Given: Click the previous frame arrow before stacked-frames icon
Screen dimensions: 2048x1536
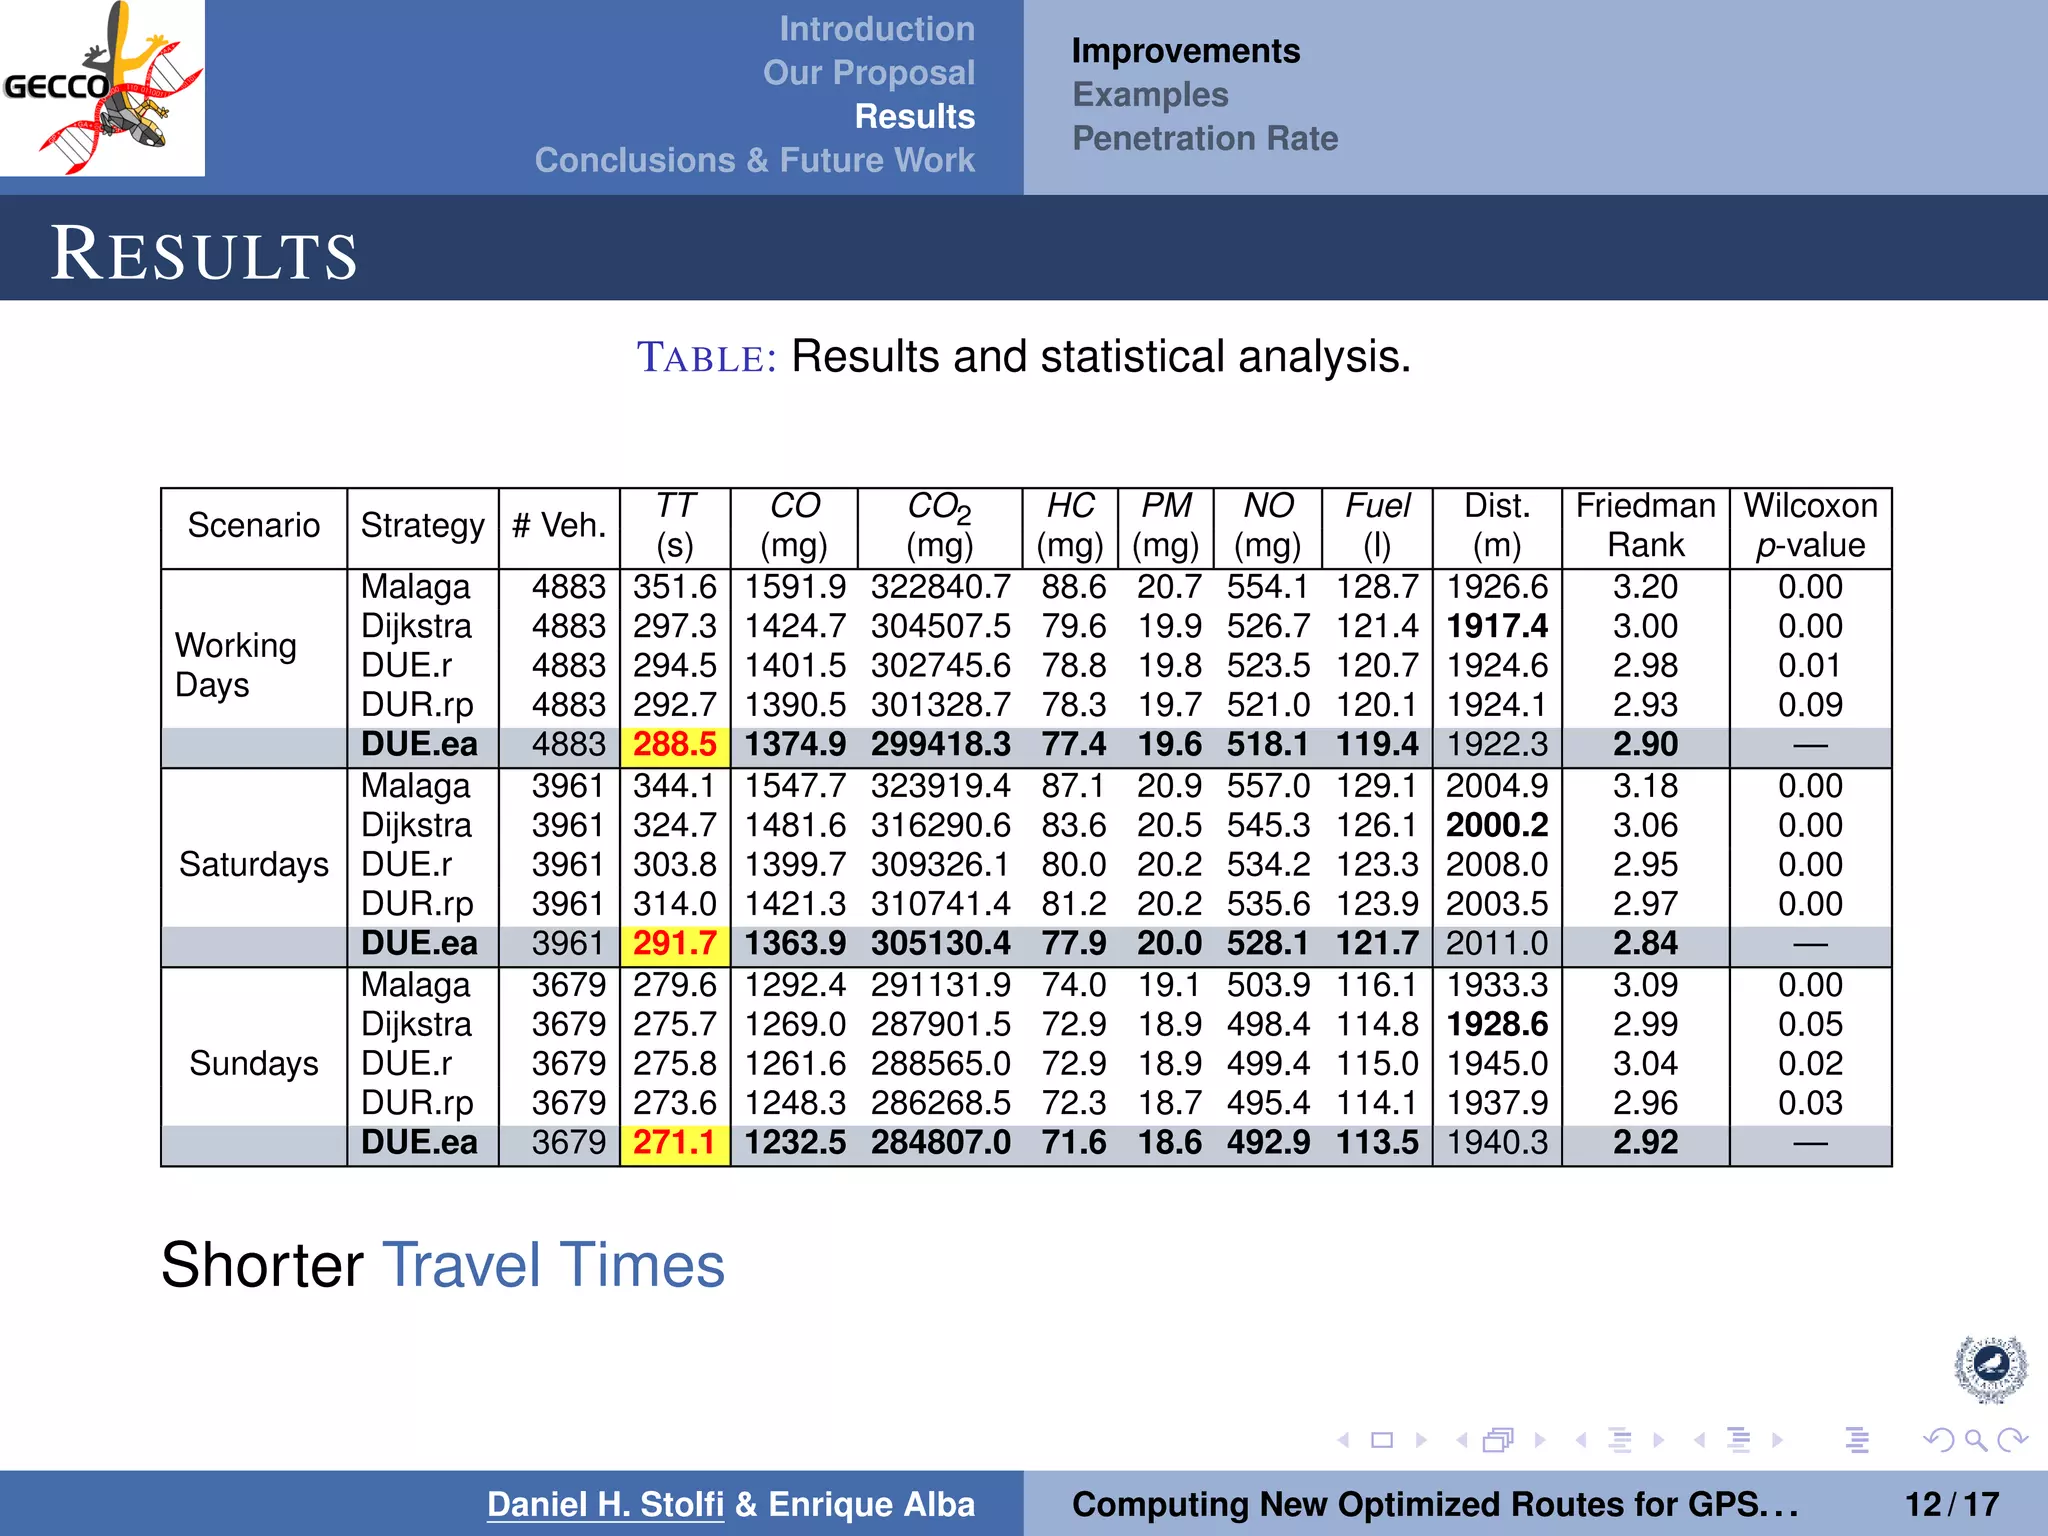Looking at the screenshot, I should [1462, 1440].
